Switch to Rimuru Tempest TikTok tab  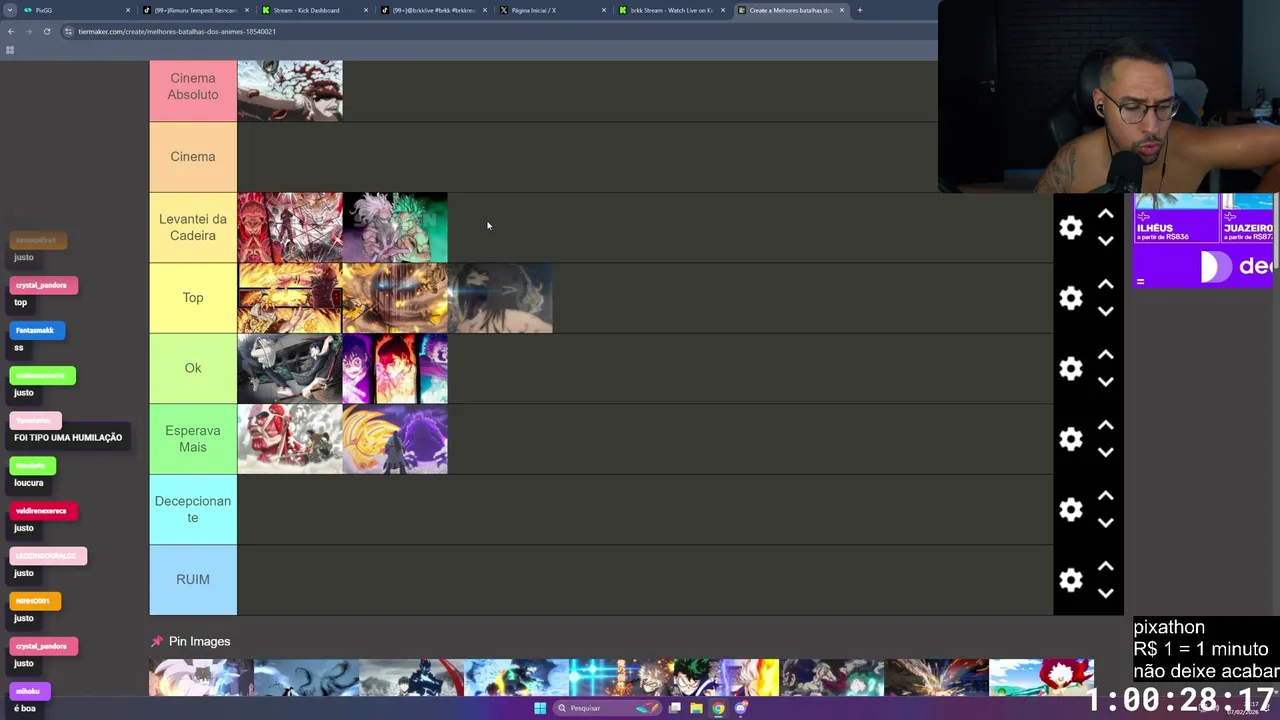(195, 10)
